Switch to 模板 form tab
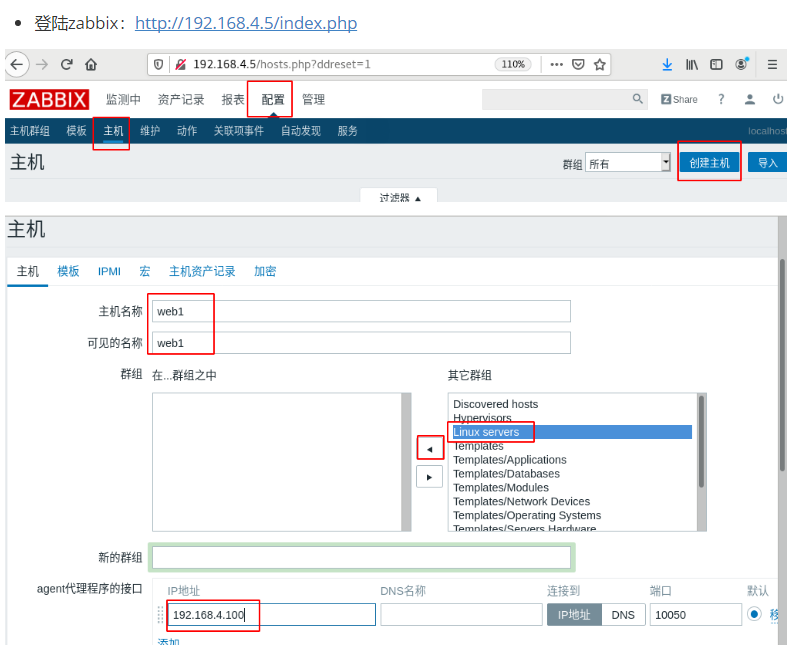799x648 pixels. tap(68, 271)
